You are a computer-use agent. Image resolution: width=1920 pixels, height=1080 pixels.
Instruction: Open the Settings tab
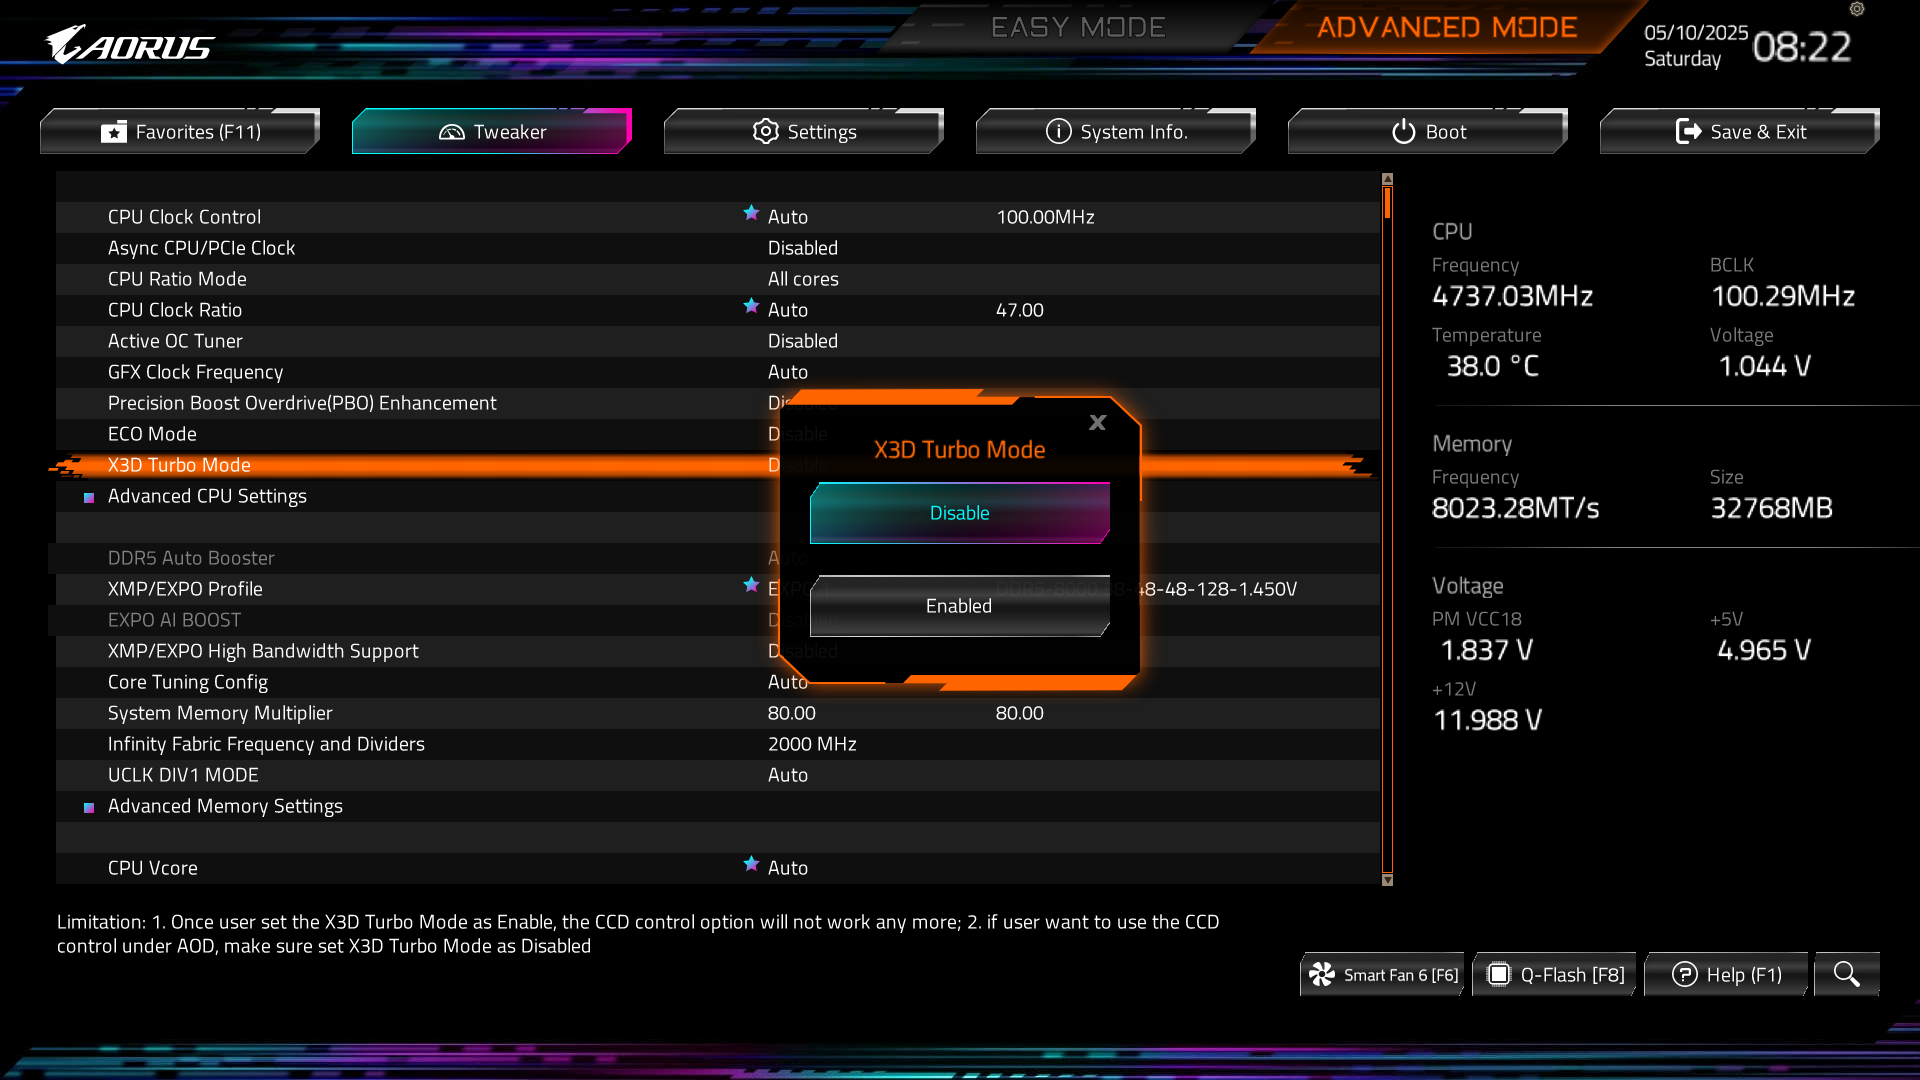coord(804,131)
